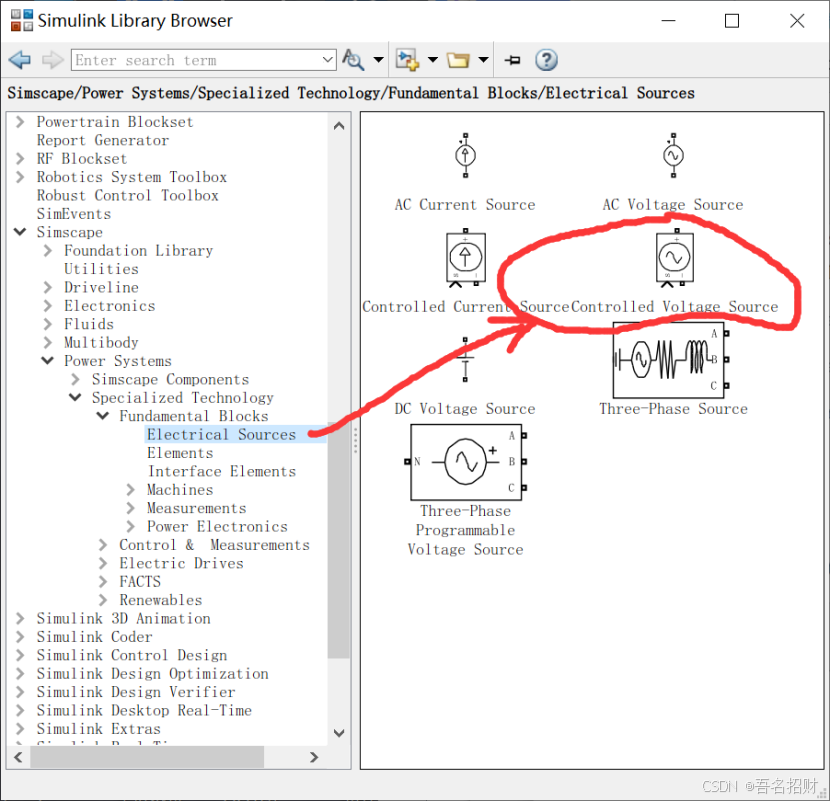Viewport: 830px width, 802px height.
Task: Select Multibody library entry
Action: [101, 342]
